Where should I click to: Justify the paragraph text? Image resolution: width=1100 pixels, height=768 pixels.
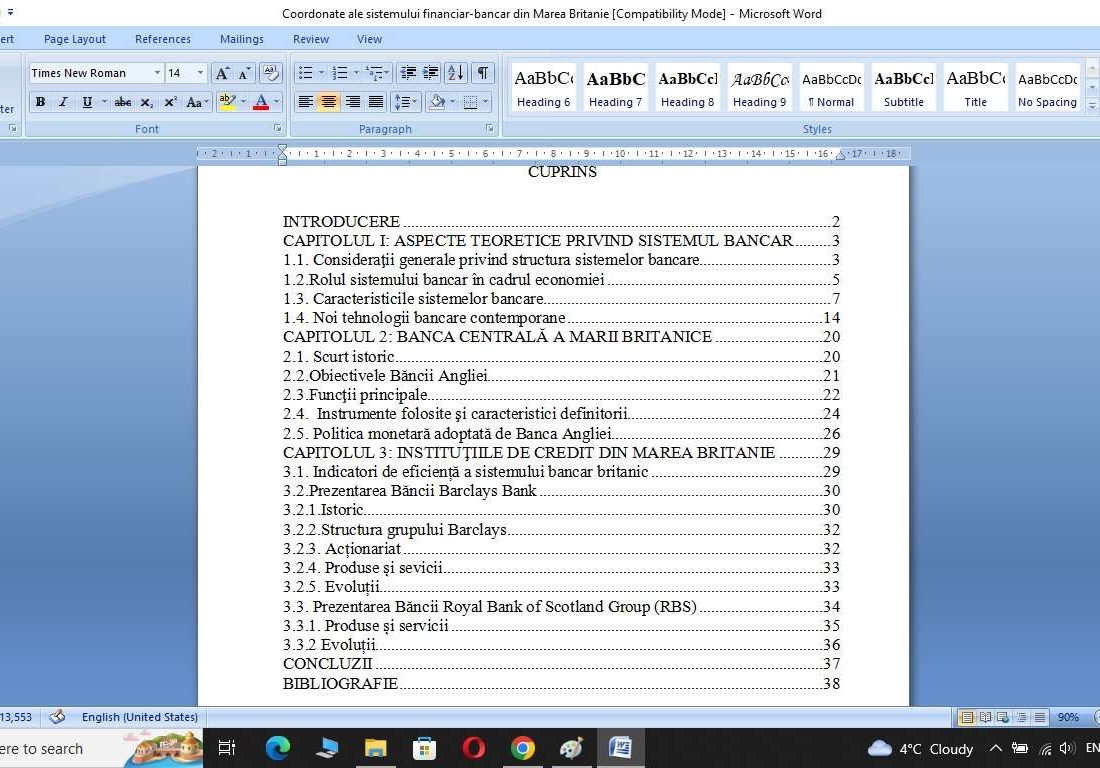[x=376, y=102]
